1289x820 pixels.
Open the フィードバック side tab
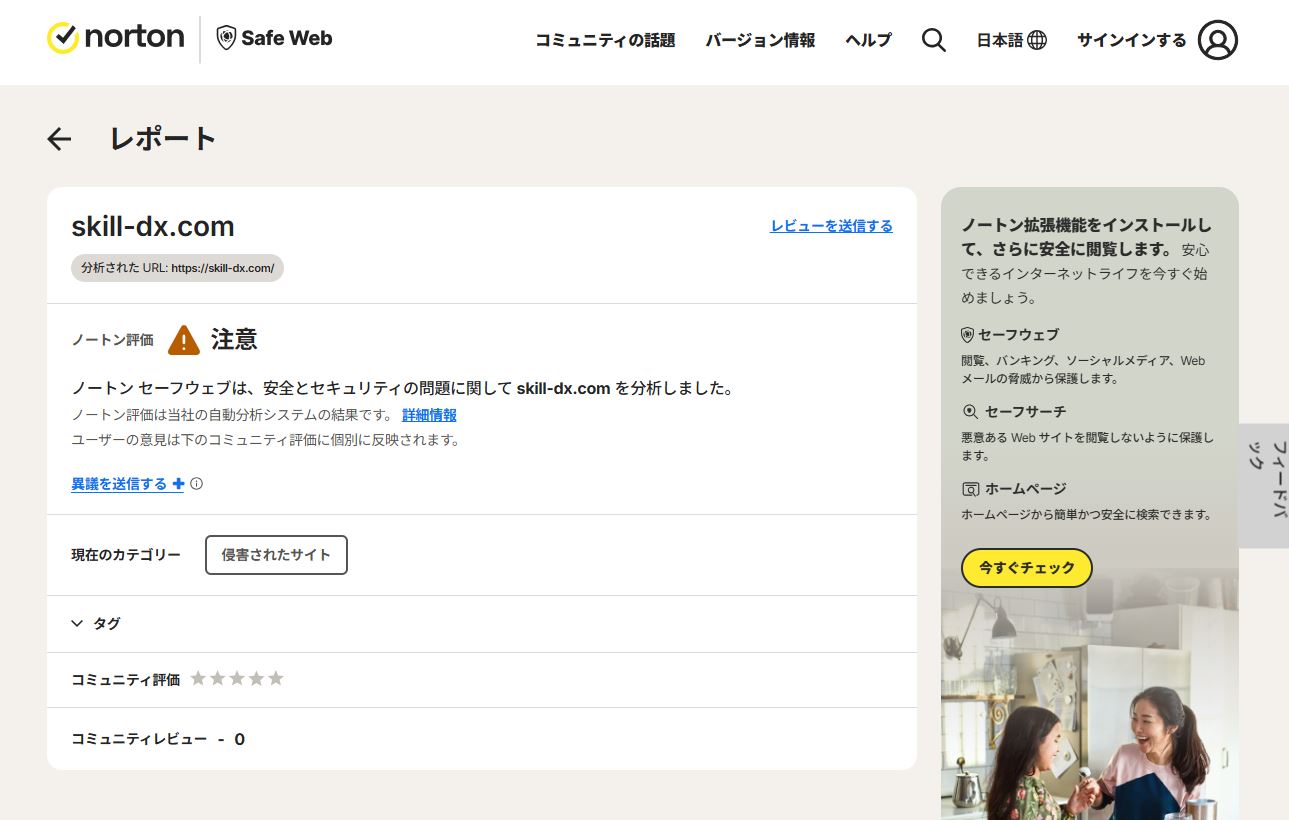click(x=1265, y=485)
